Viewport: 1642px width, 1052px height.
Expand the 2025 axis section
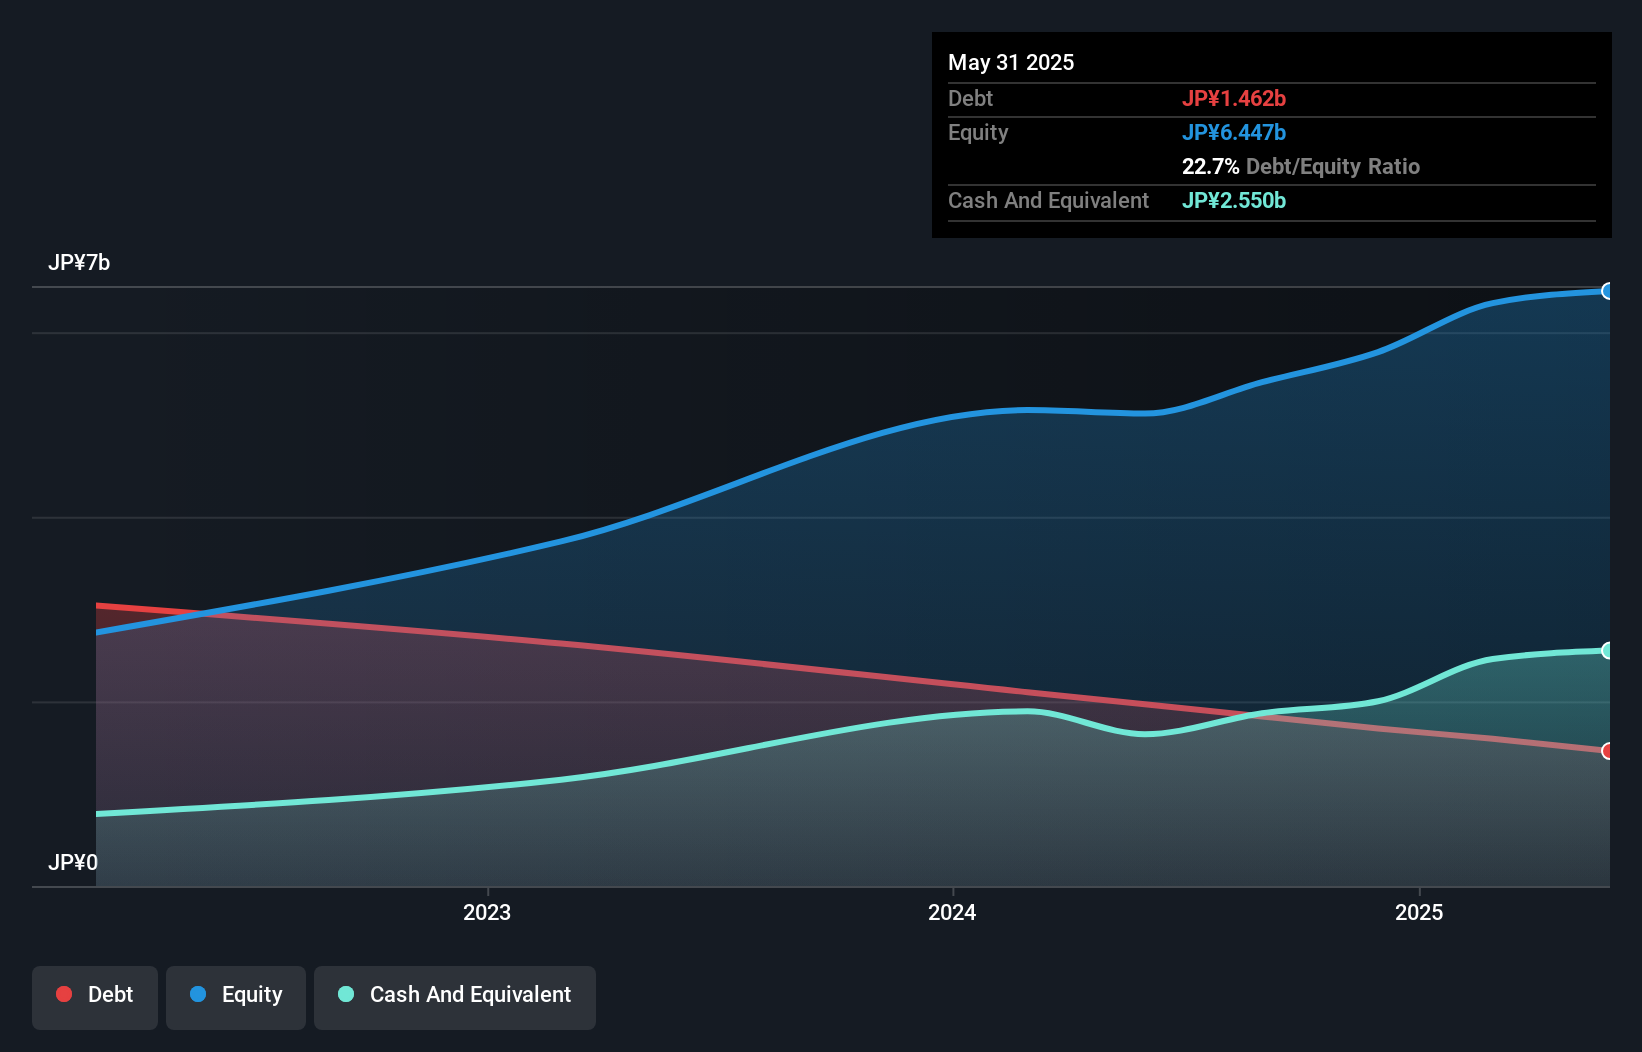(1420, 912)
